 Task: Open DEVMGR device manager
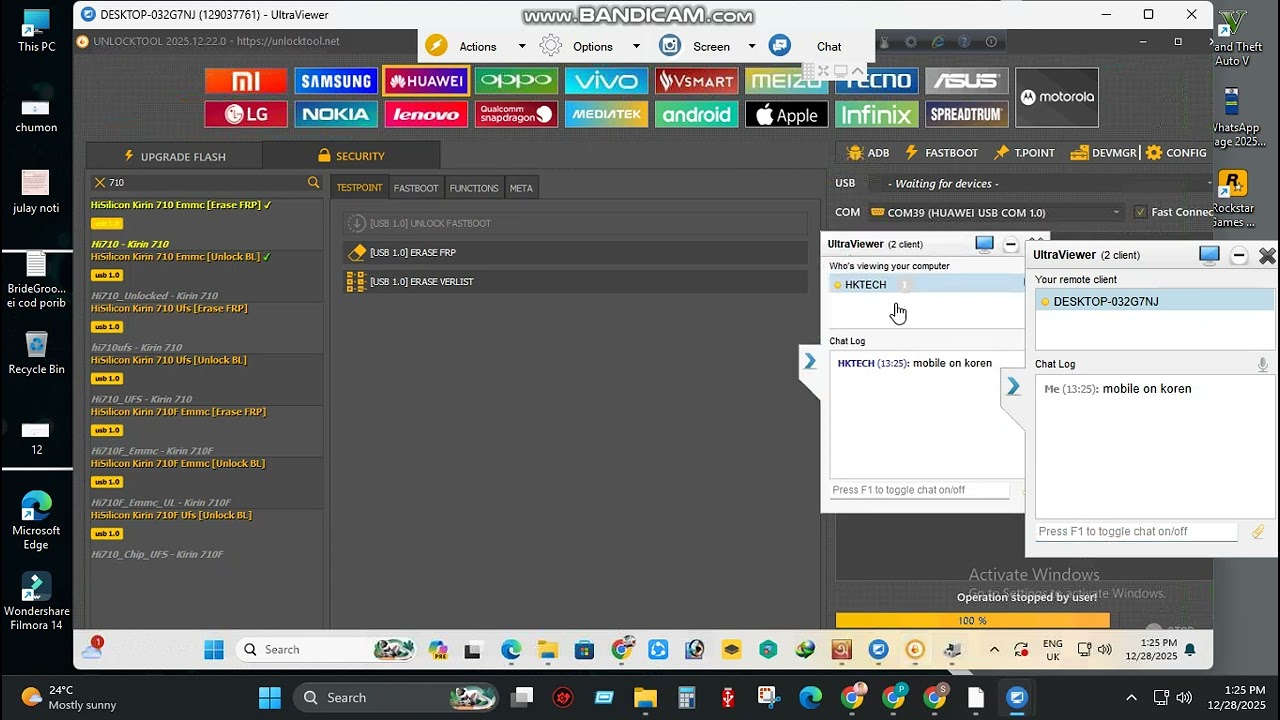coord(1103,153)
